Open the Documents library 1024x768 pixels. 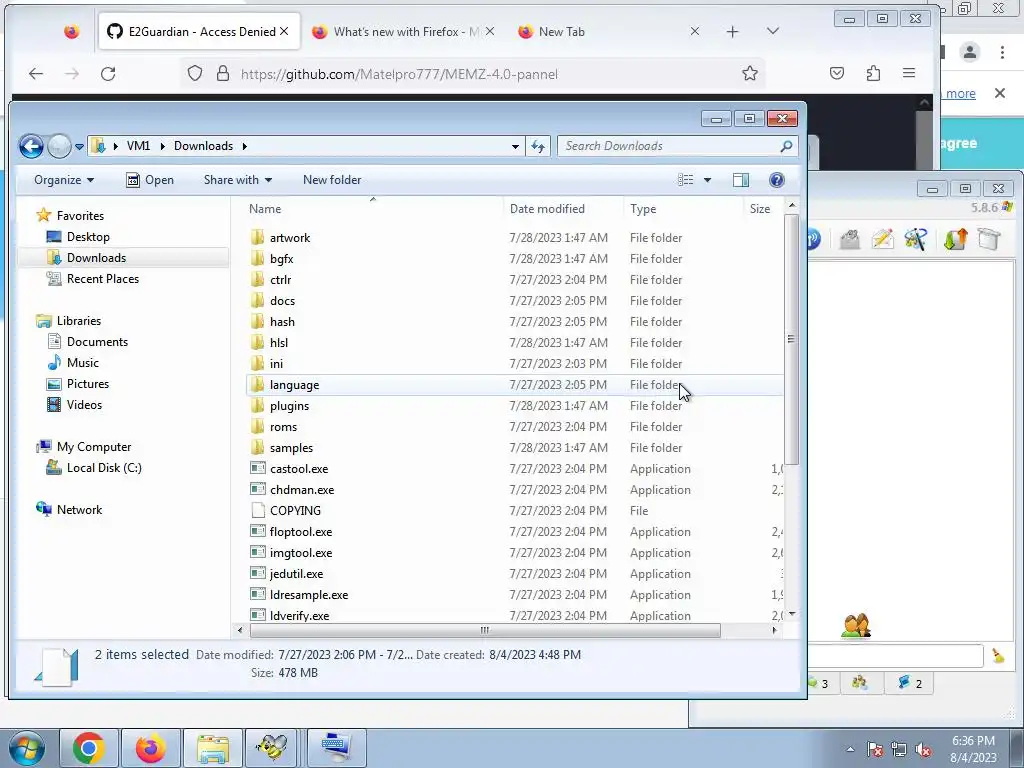[x=88, y=342]
